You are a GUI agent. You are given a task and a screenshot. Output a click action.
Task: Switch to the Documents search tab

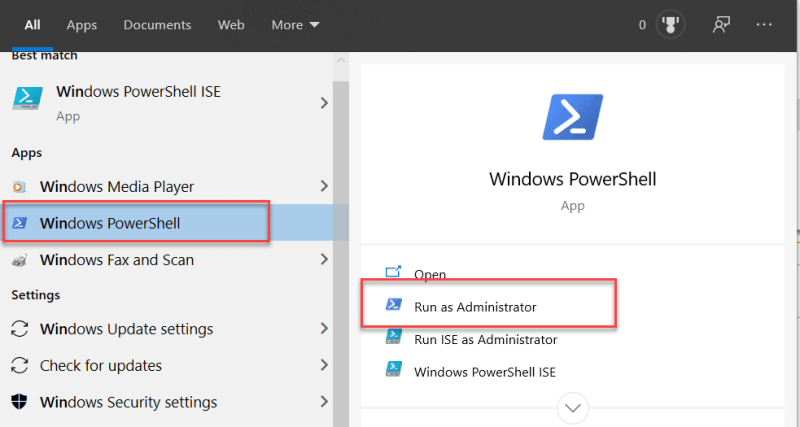[157, 25]
